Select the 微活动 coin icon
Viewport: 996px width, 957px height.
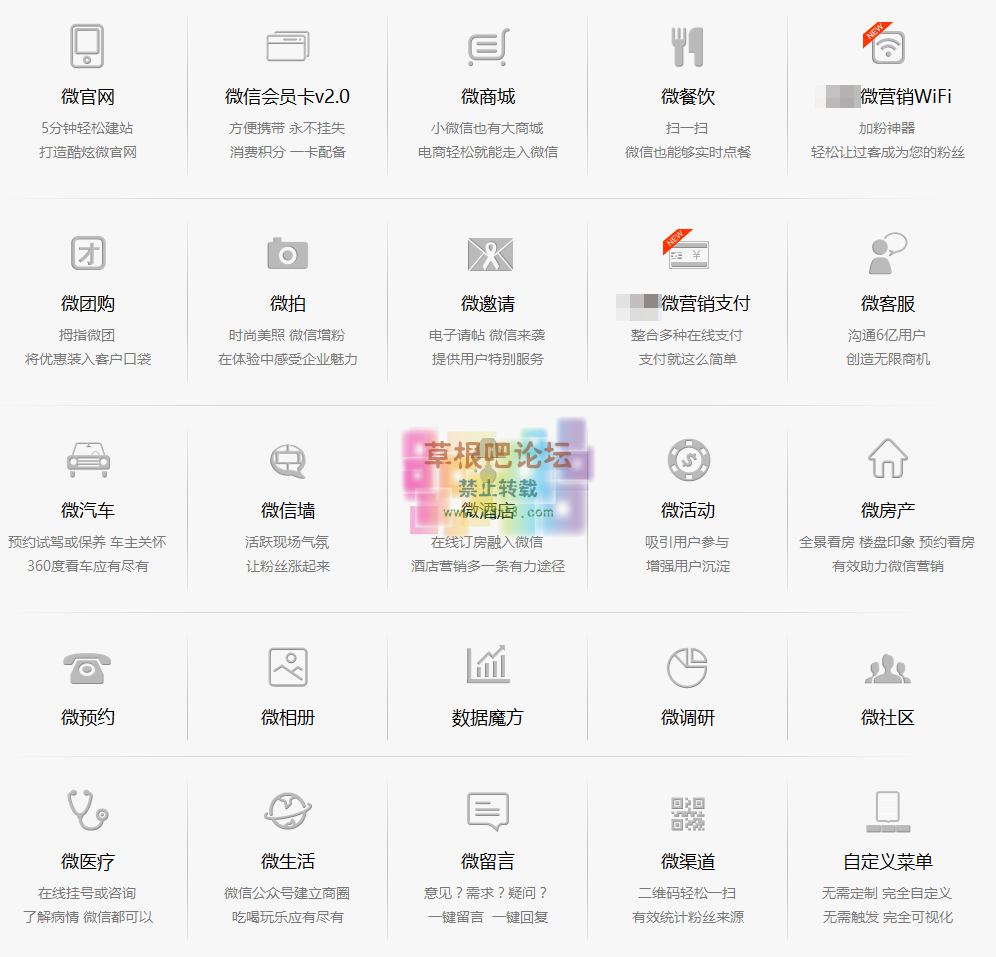point(687,461)
